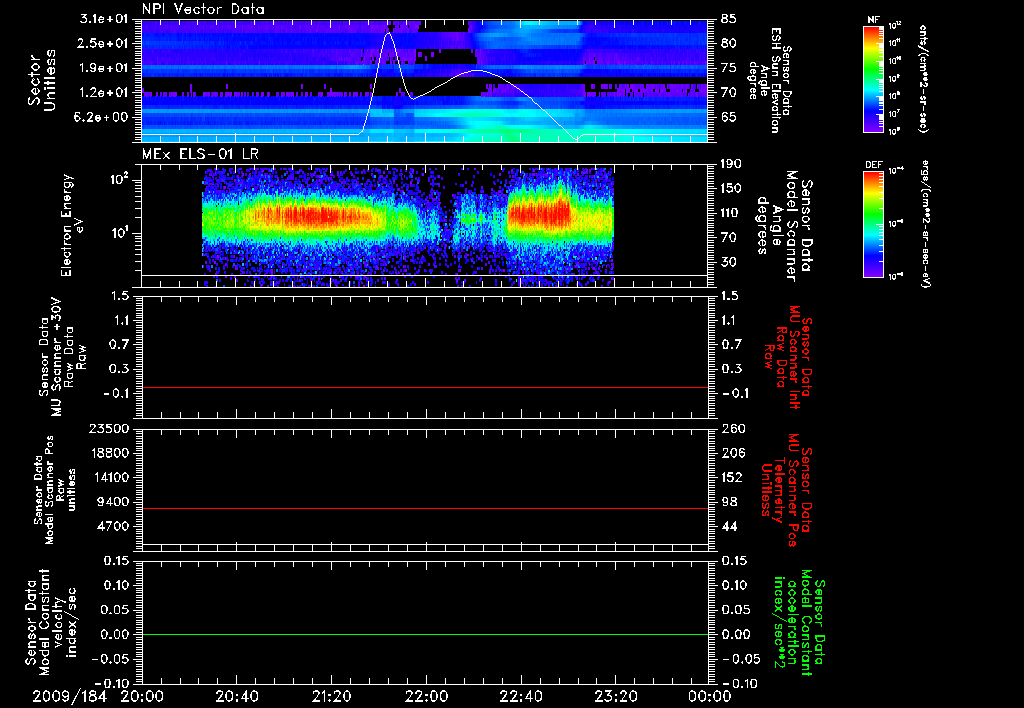Click the '21:20' time axis label

pyautogui.click(x=331, y=697)
